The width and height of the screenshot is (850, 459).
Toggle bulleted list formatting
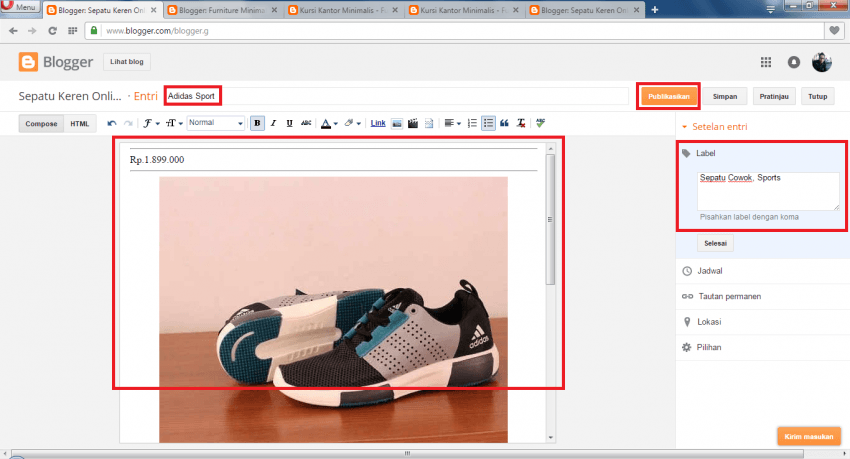point(488,123)
